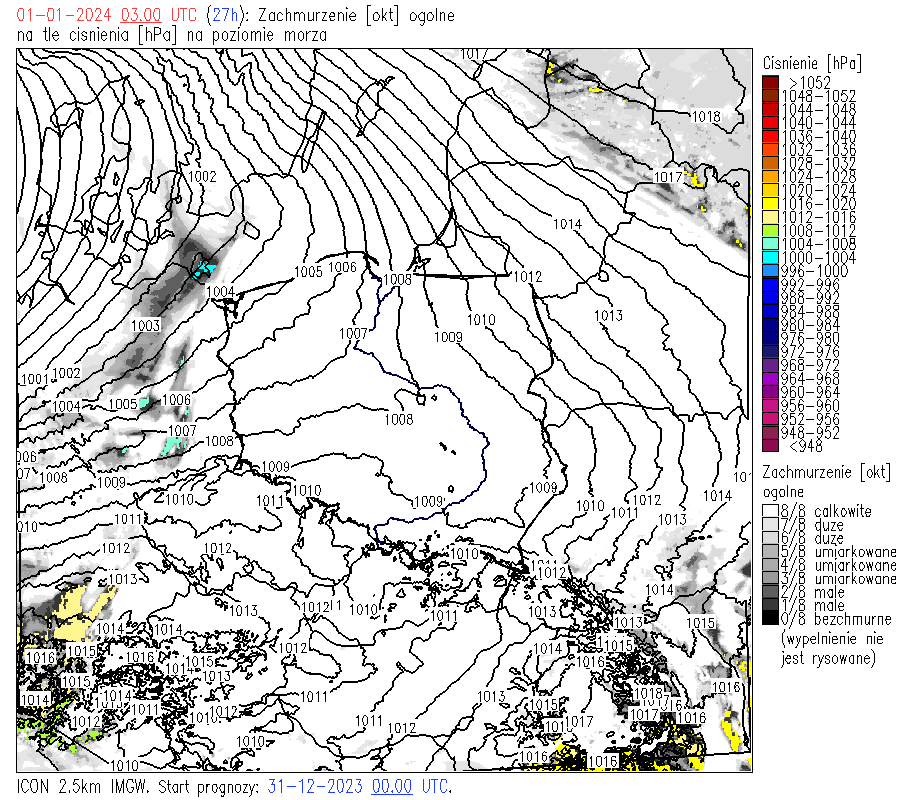Select the 7/8 duze cloud swatch
The height and width of the screenshot is (800, 900).
tap(770, 525)
